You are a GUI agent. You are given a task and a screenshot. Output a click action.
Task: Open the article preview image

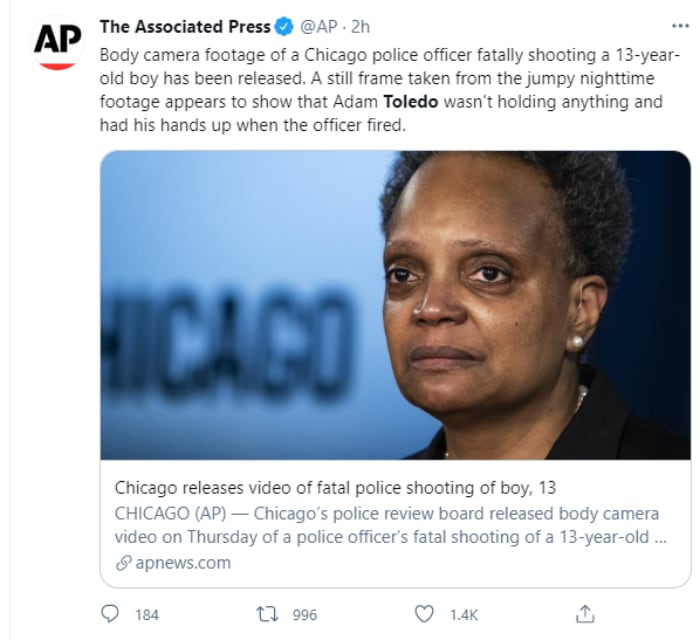click(396, 305)
